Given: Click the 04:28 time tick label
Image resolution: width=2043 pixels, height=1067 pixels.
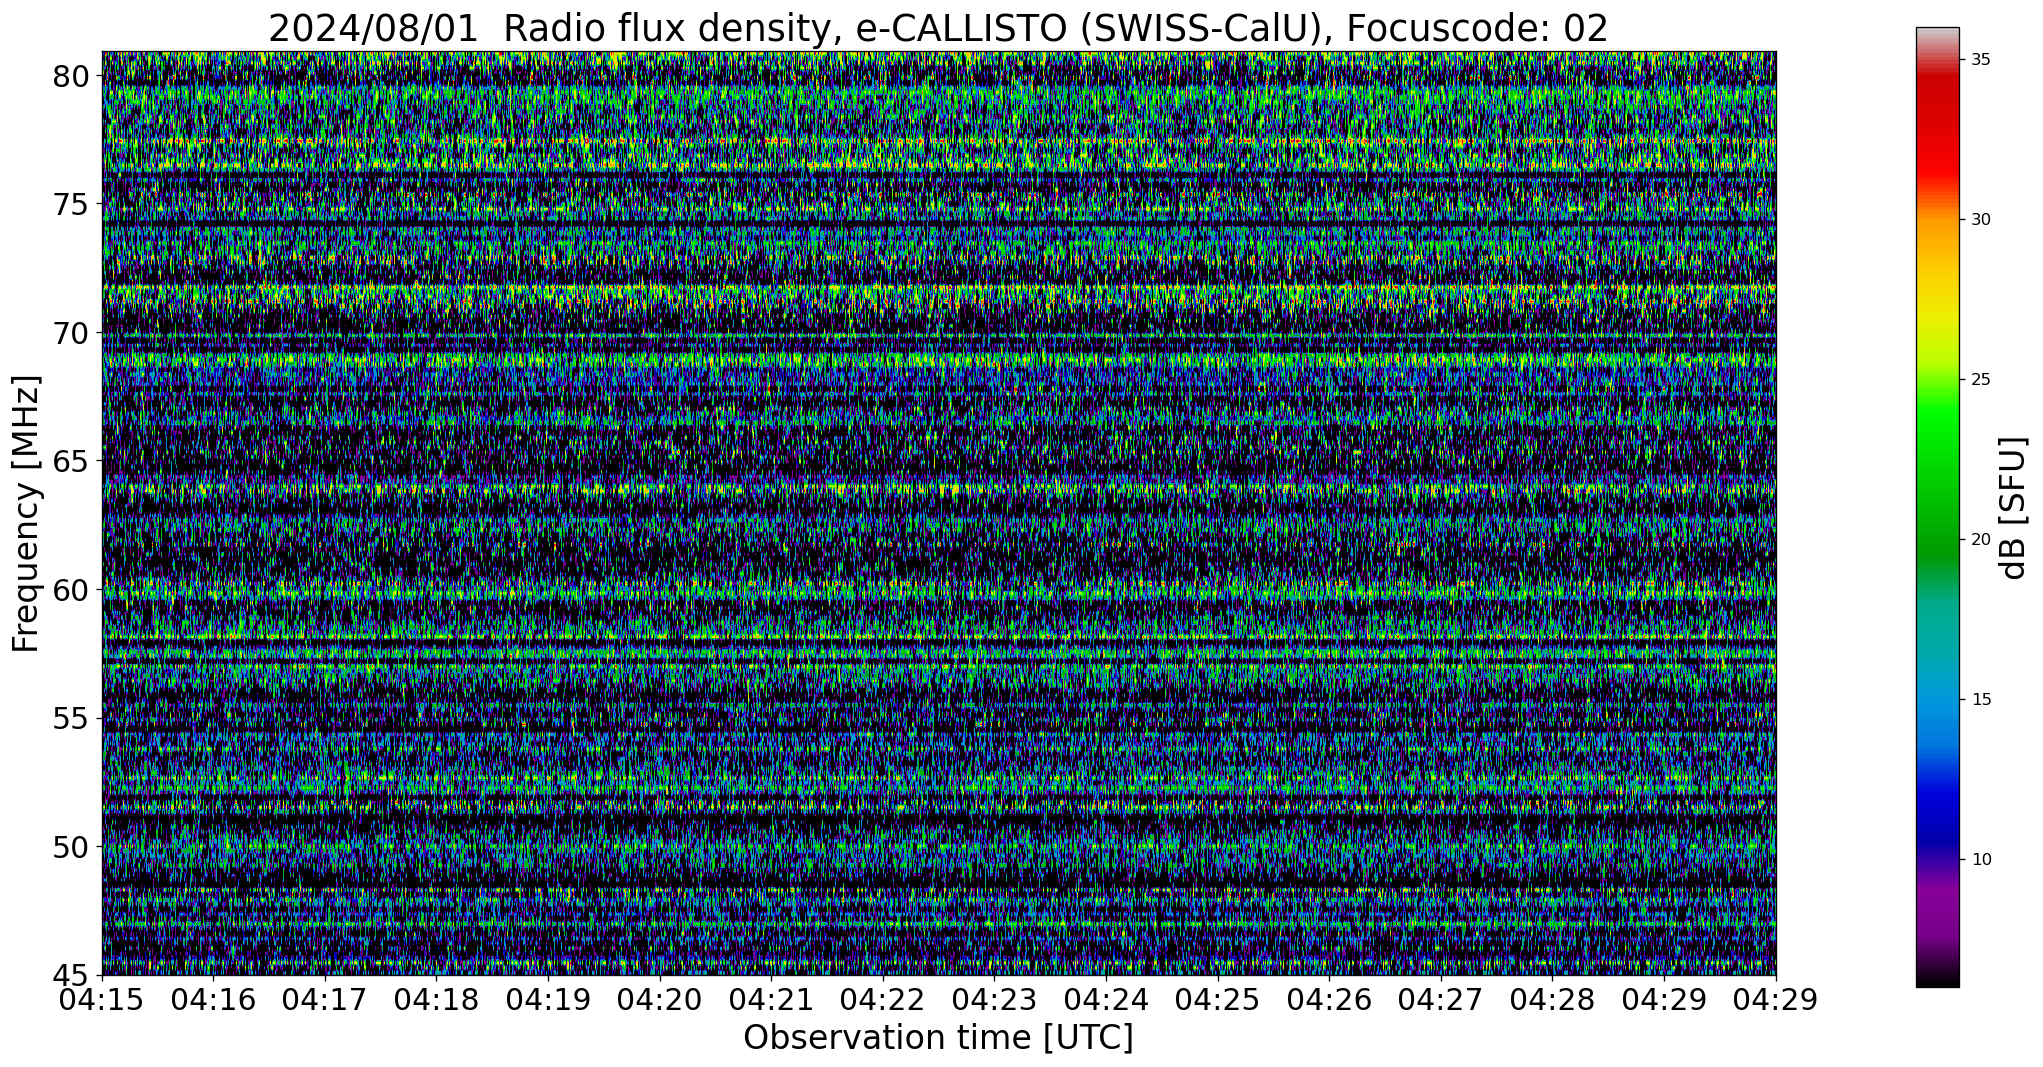Looking at the screenshot, I should pyautogui.click(x=1553, y=999).
